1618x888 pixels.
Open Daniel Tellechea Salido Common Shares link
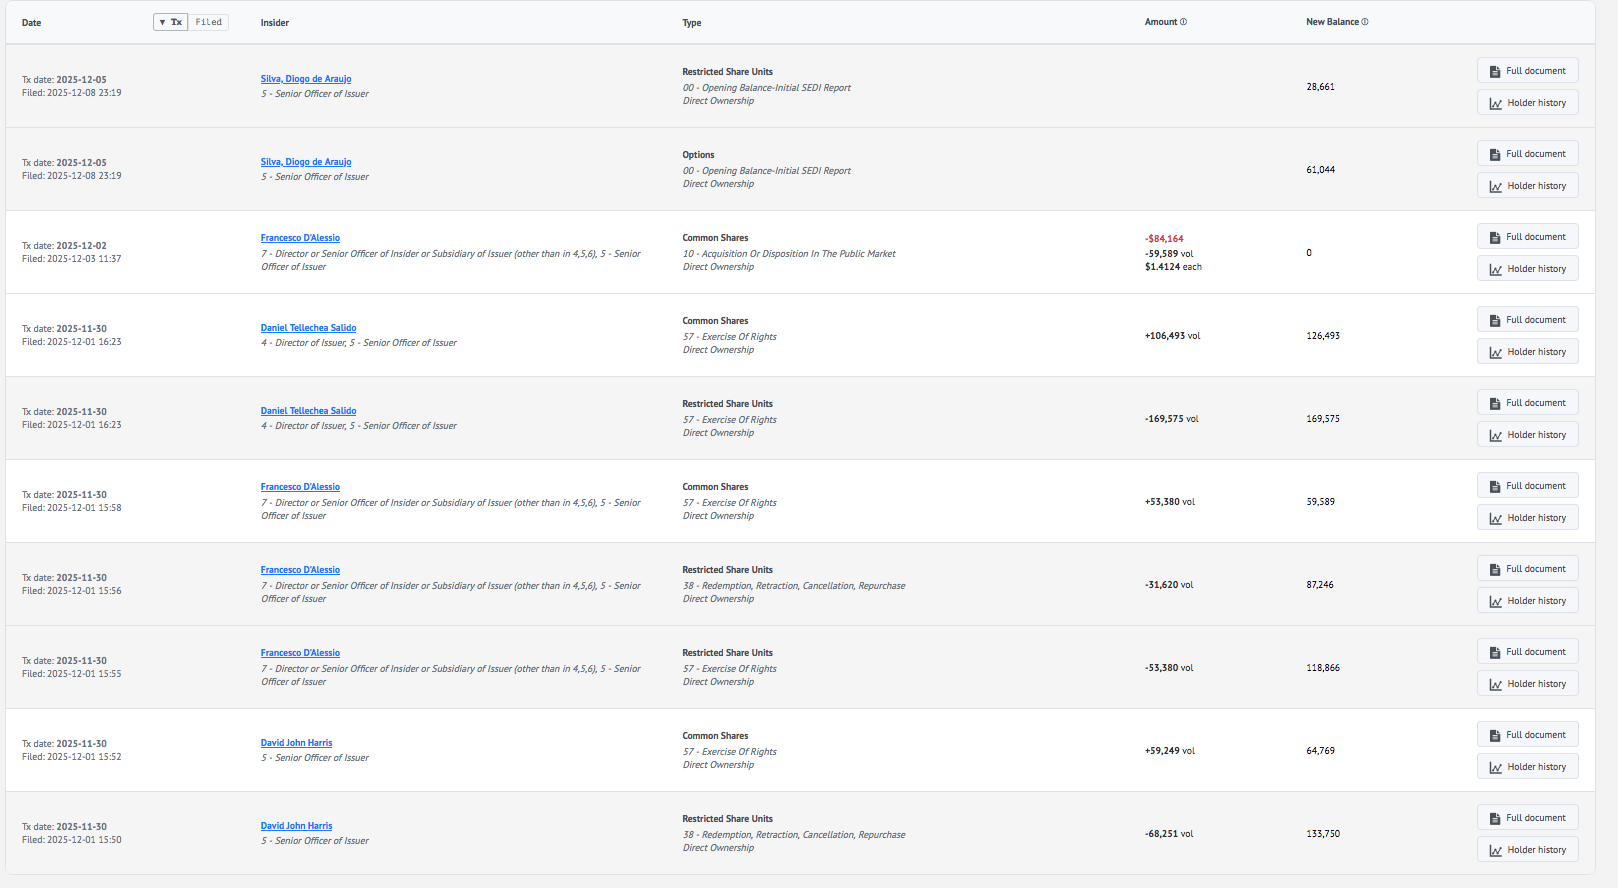point(308,328)
